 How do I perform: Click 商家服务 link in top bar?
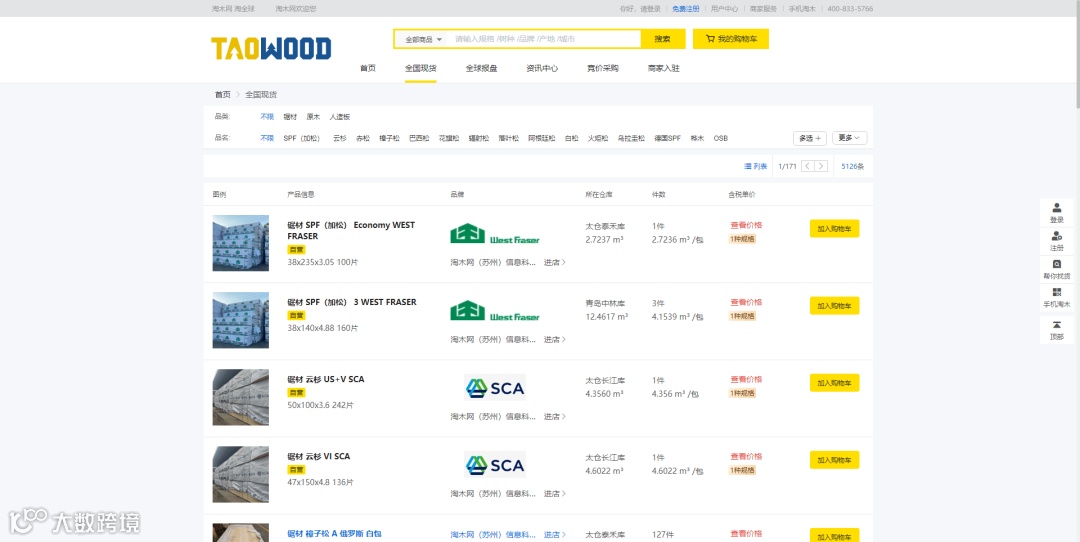pyautogui.click(x=763, y=9)
